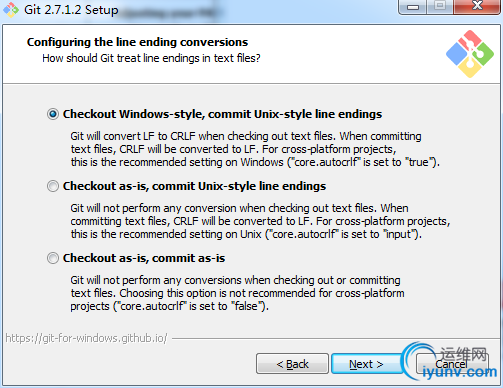Choose Checkout as-is, commit Unix-style radio button
Screen dimensions: 503x388
(53, 186)
